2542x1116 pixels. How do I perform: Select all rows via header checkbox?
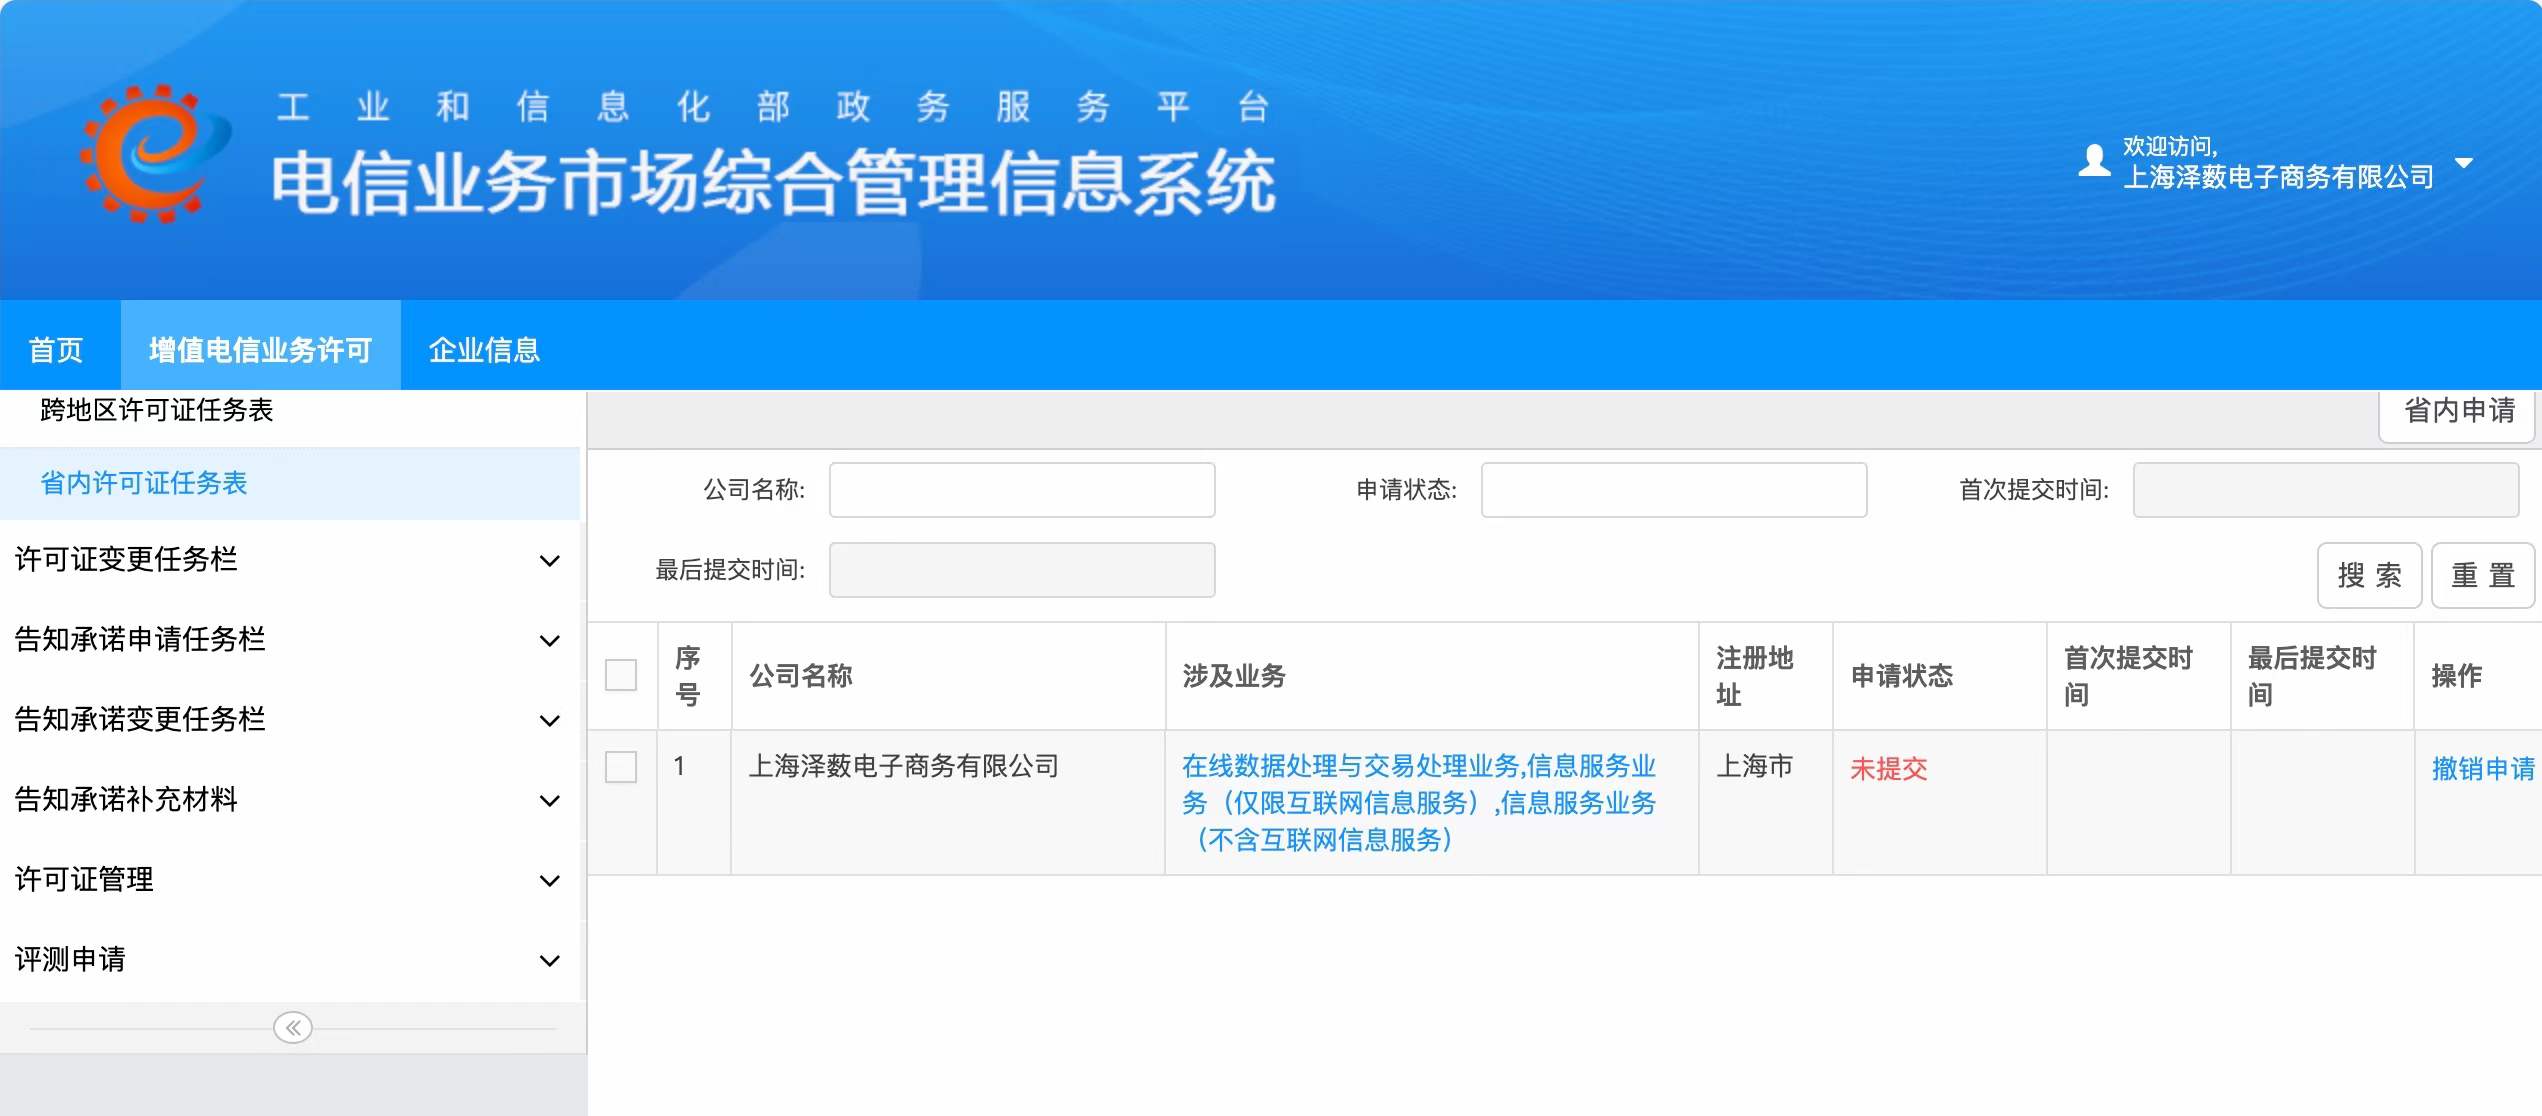click(x=621, y=675)
